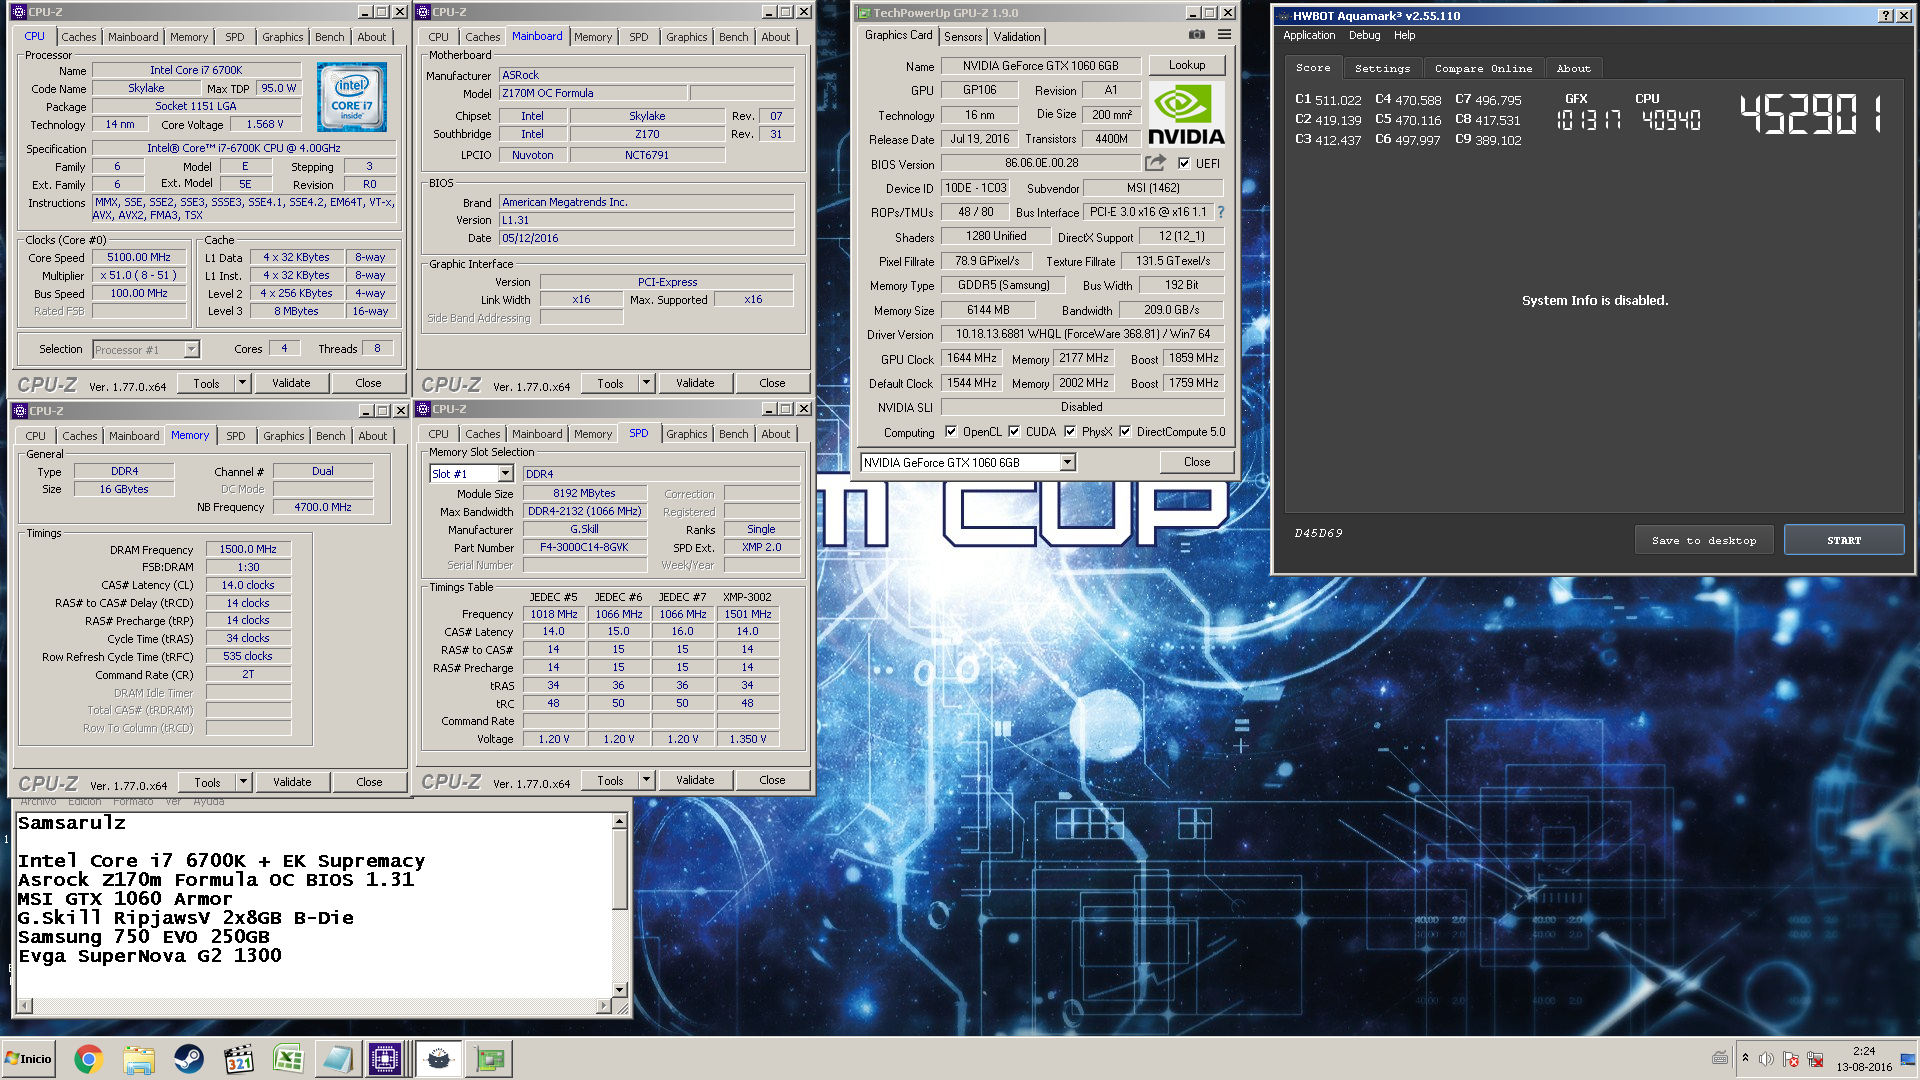1920x1080 pixels.
Task: Open the GPU-Z hamburger menu
Action: 1224,35
